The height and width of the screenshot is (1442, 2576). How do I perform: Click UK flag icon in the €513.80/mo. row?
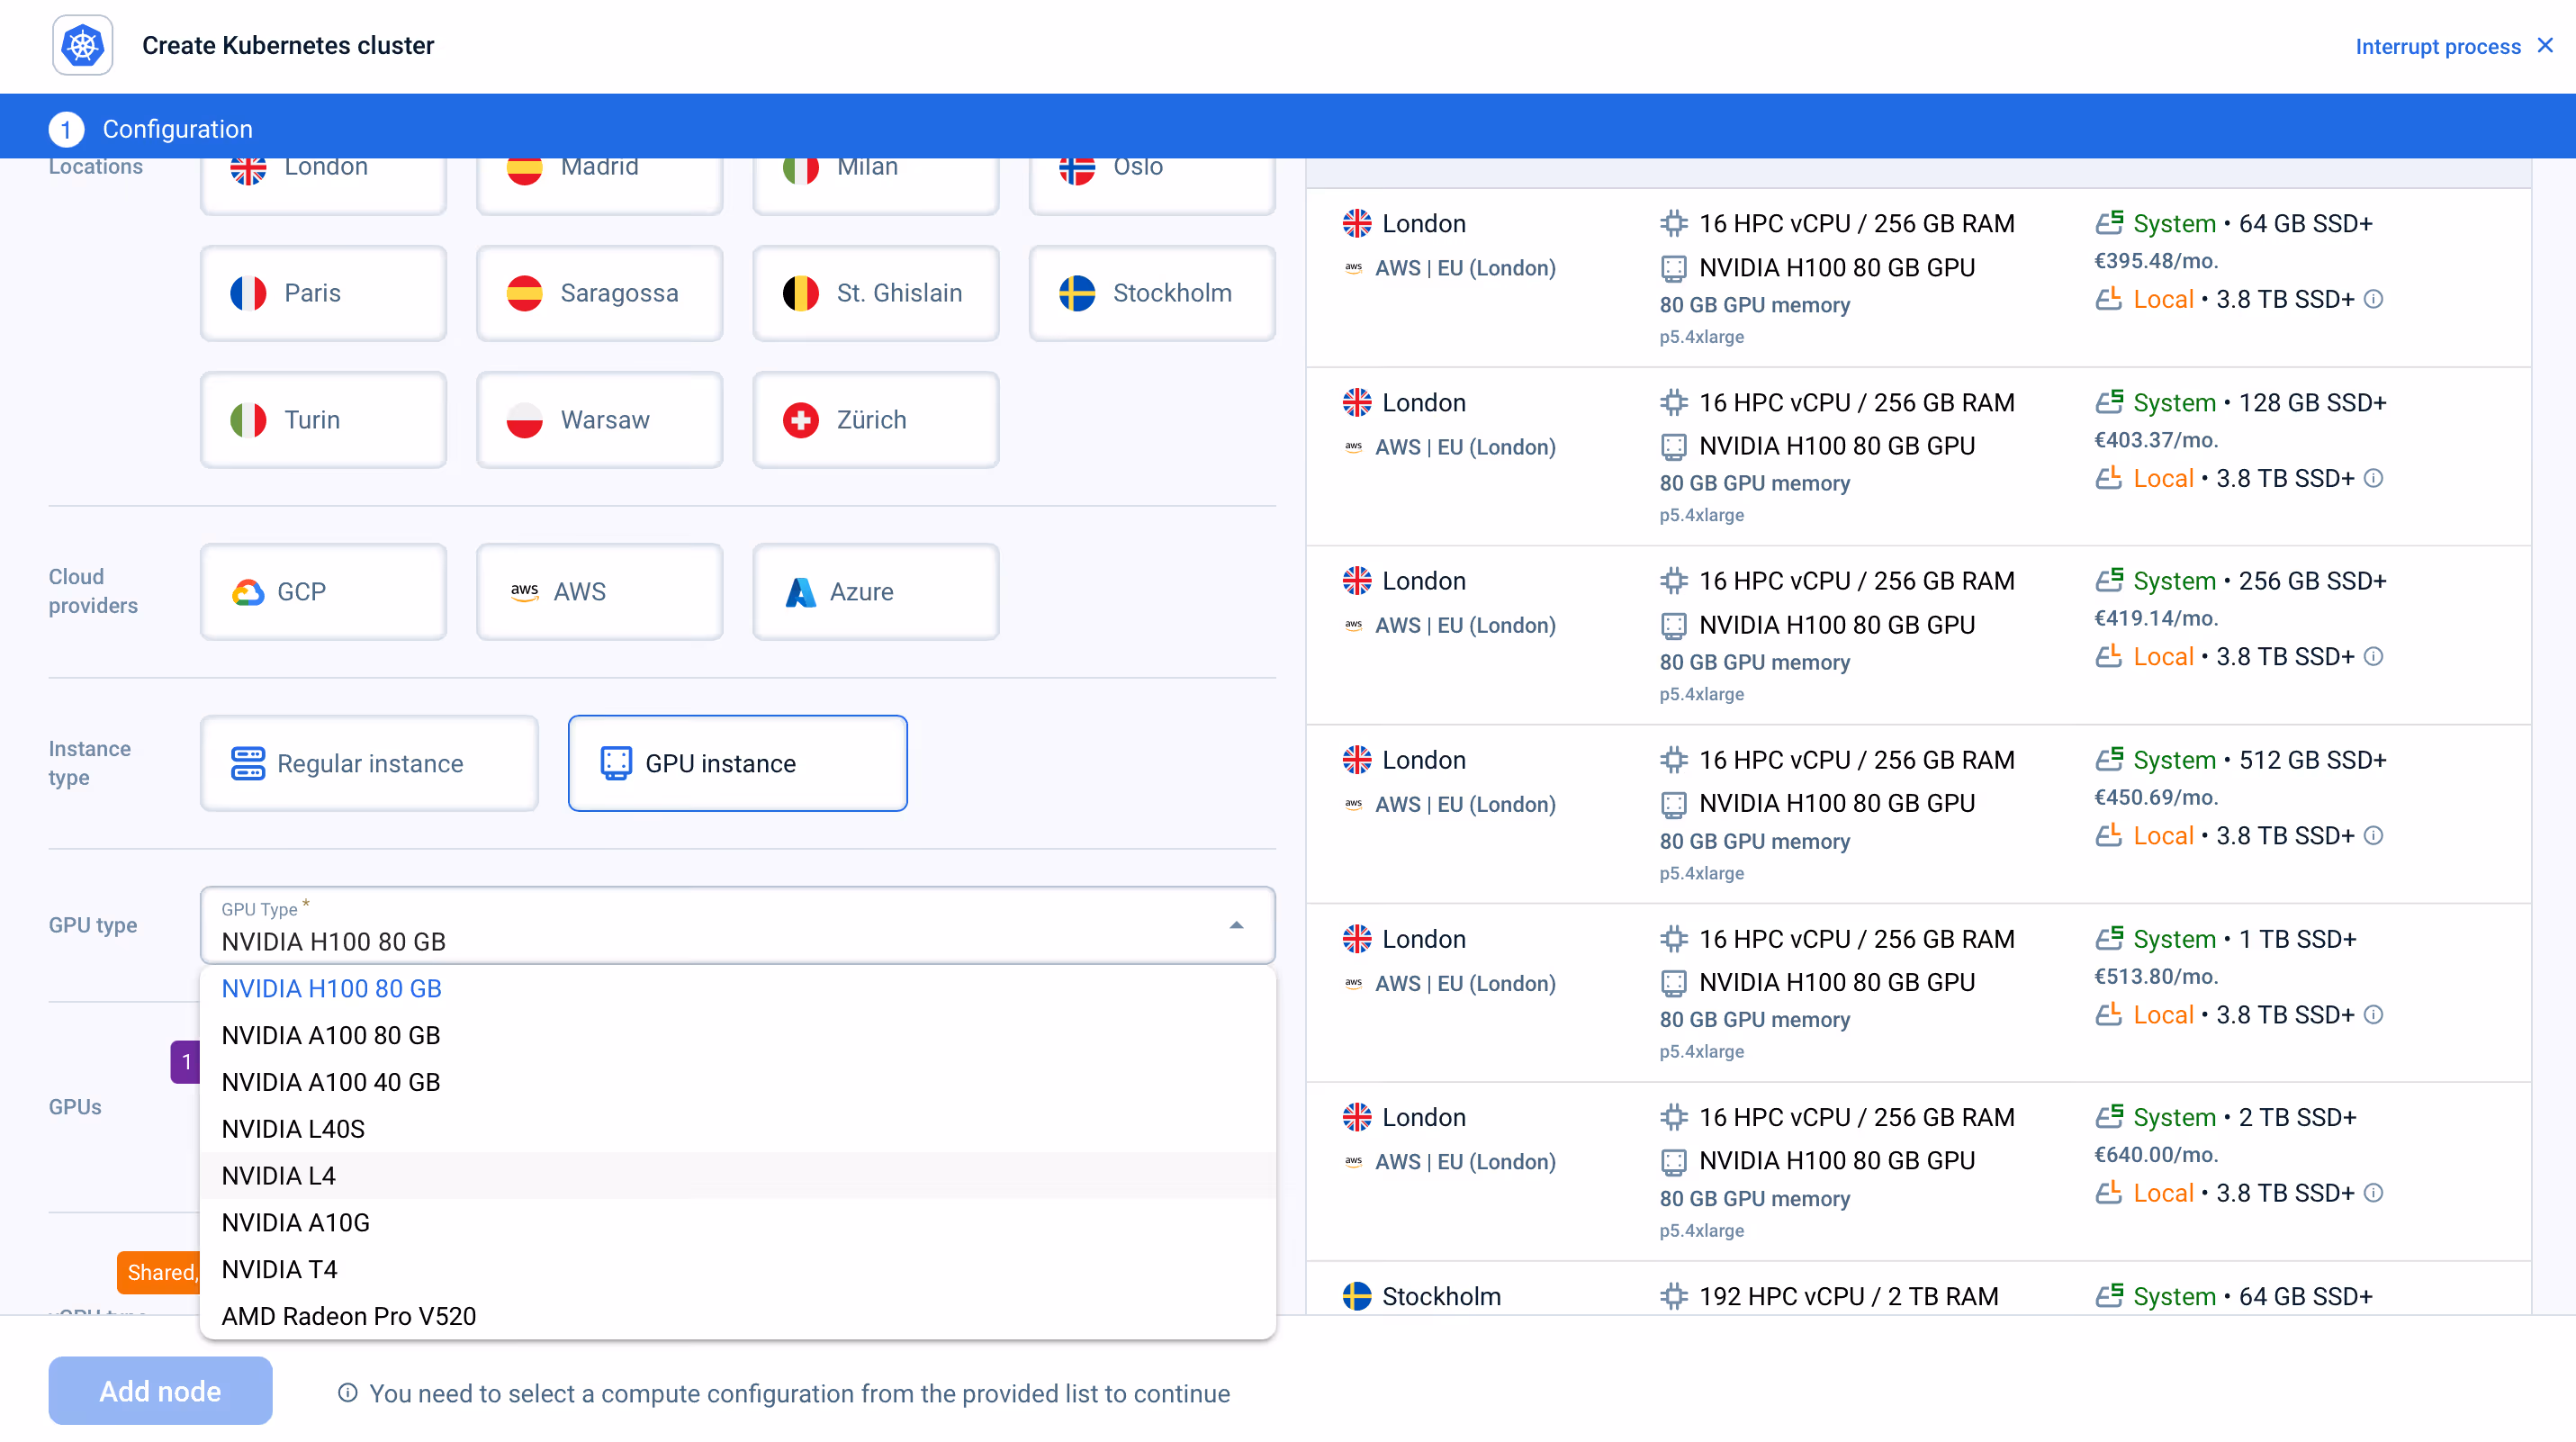(x=1356, y=939)
